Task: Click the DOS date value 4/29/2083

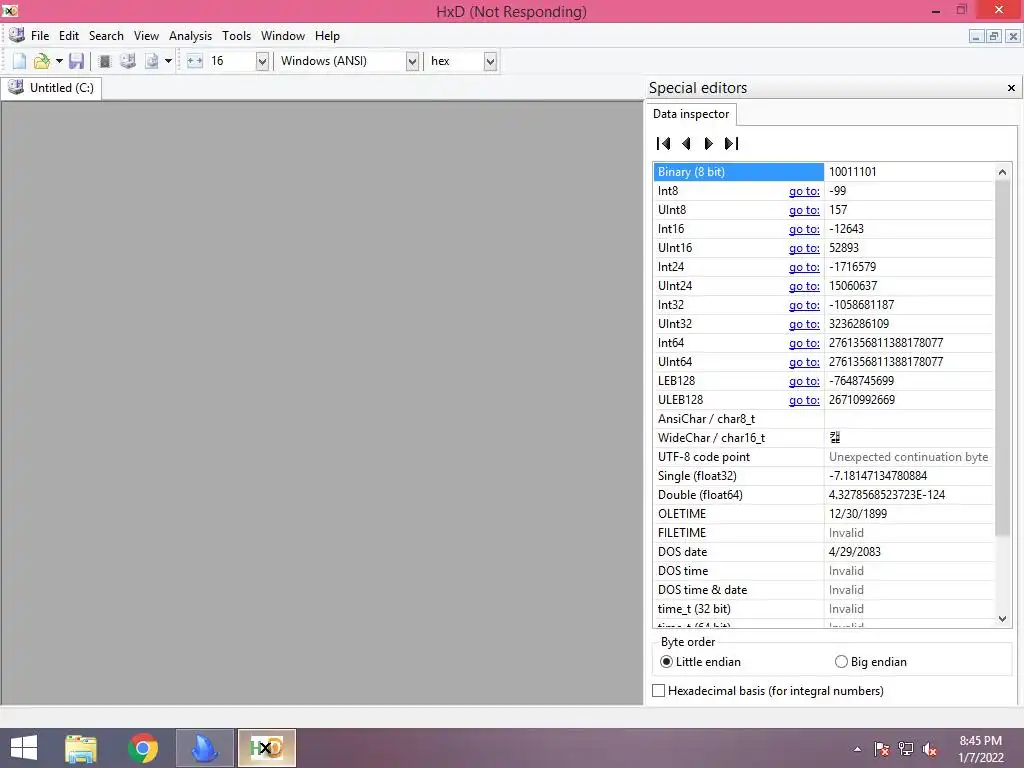Action: (854, 552)
